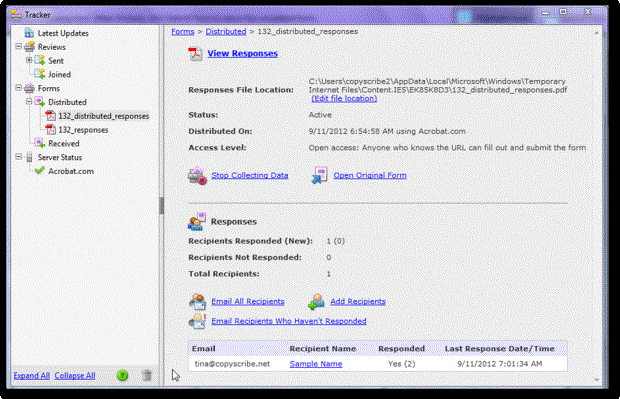Open the View Responses link
The image size is (620, 399).
click(x=243, y=54)
